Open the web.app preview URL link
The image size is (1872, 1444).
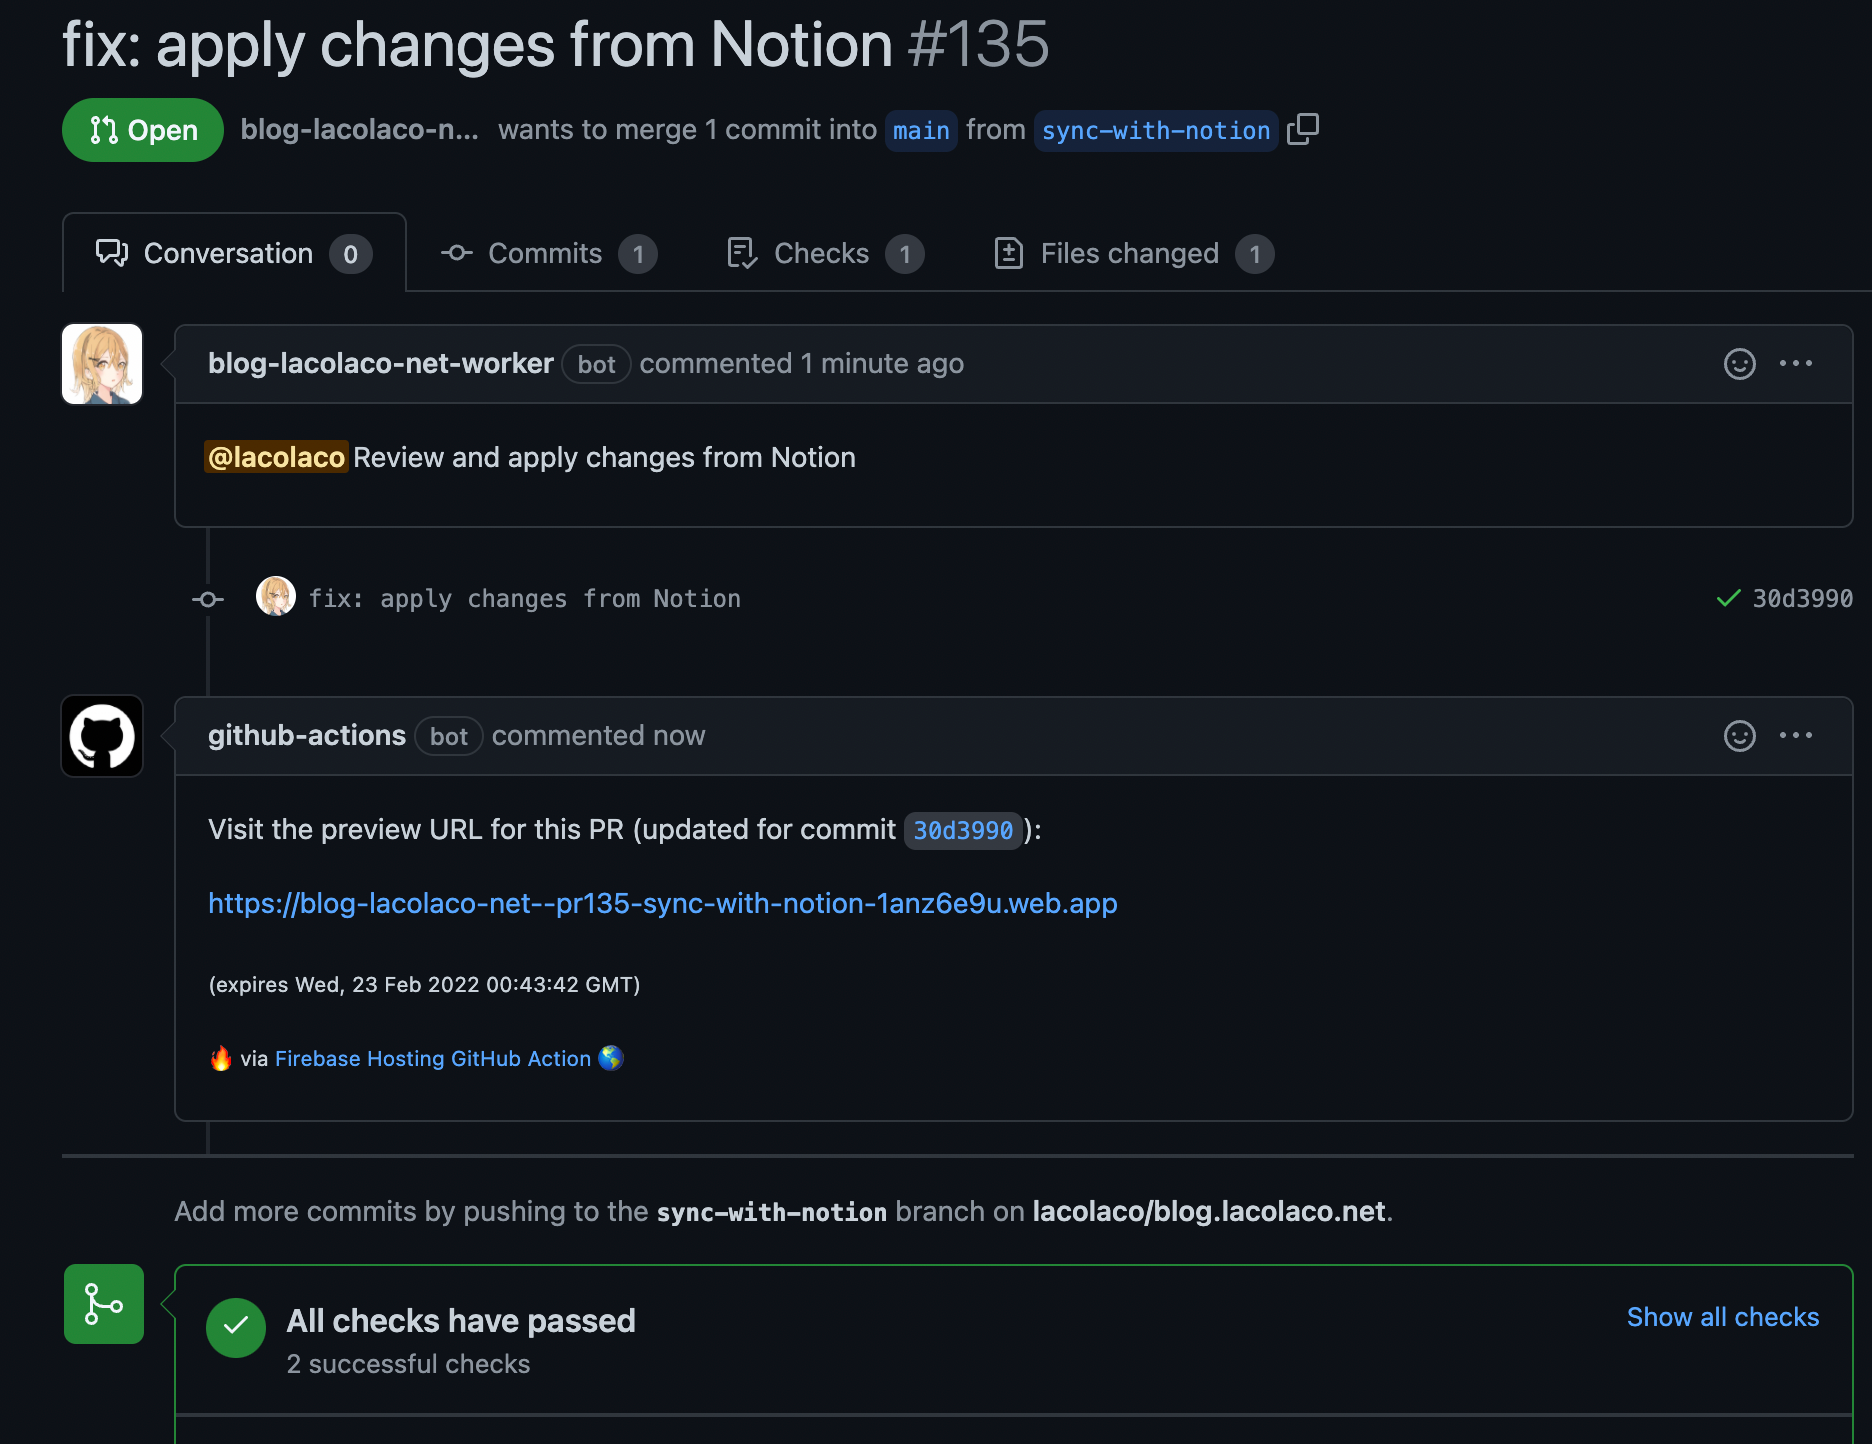coord(662,904)
